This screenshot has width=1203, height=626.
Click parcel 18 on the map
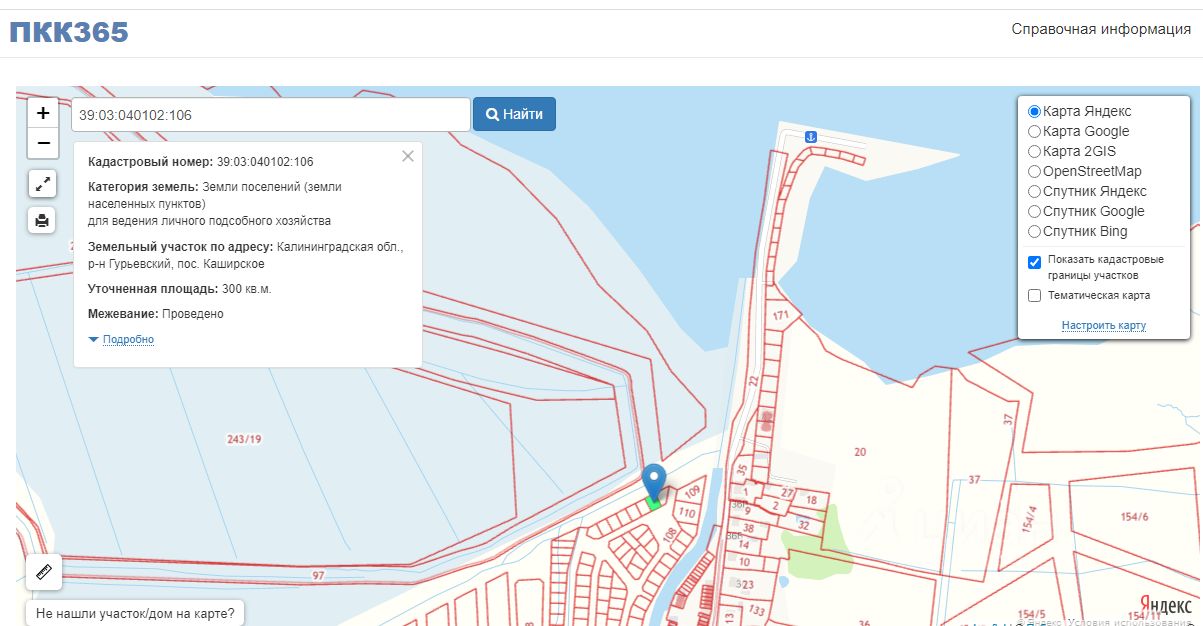(811, 500)
